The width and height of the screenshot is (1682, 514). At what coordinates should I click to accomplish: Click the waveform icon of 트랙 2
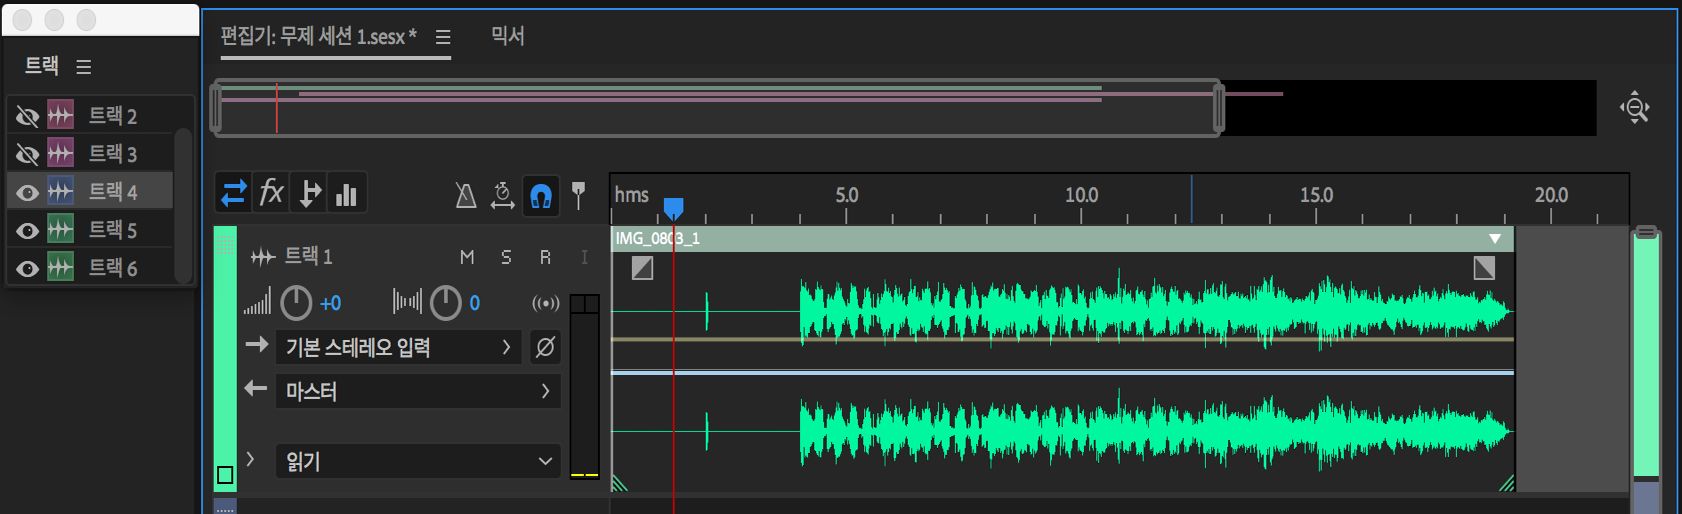(60, 116)
